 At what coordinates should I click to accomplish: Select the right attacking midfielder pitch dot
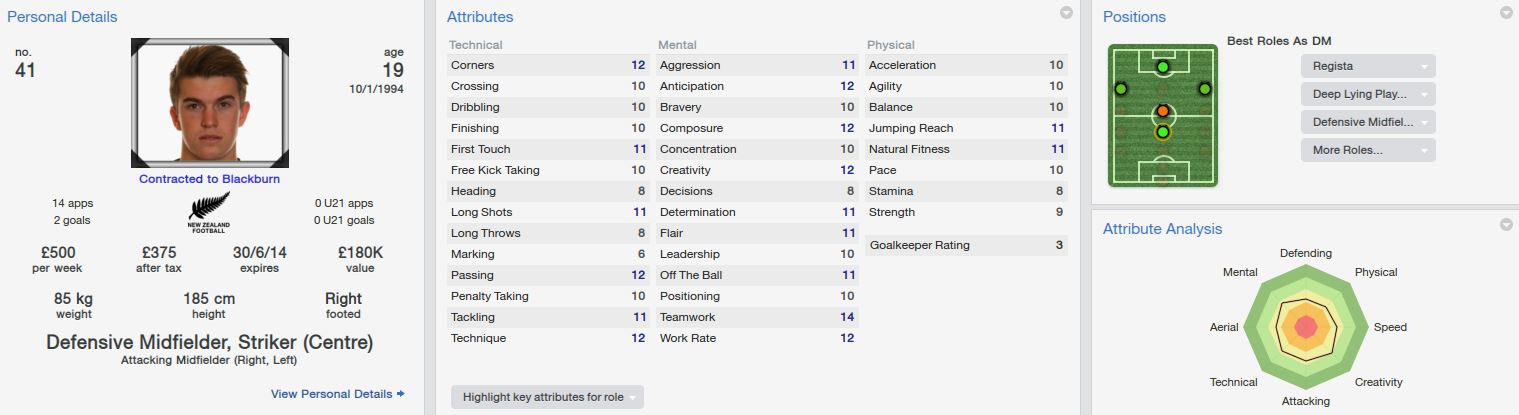(1204, 89)
